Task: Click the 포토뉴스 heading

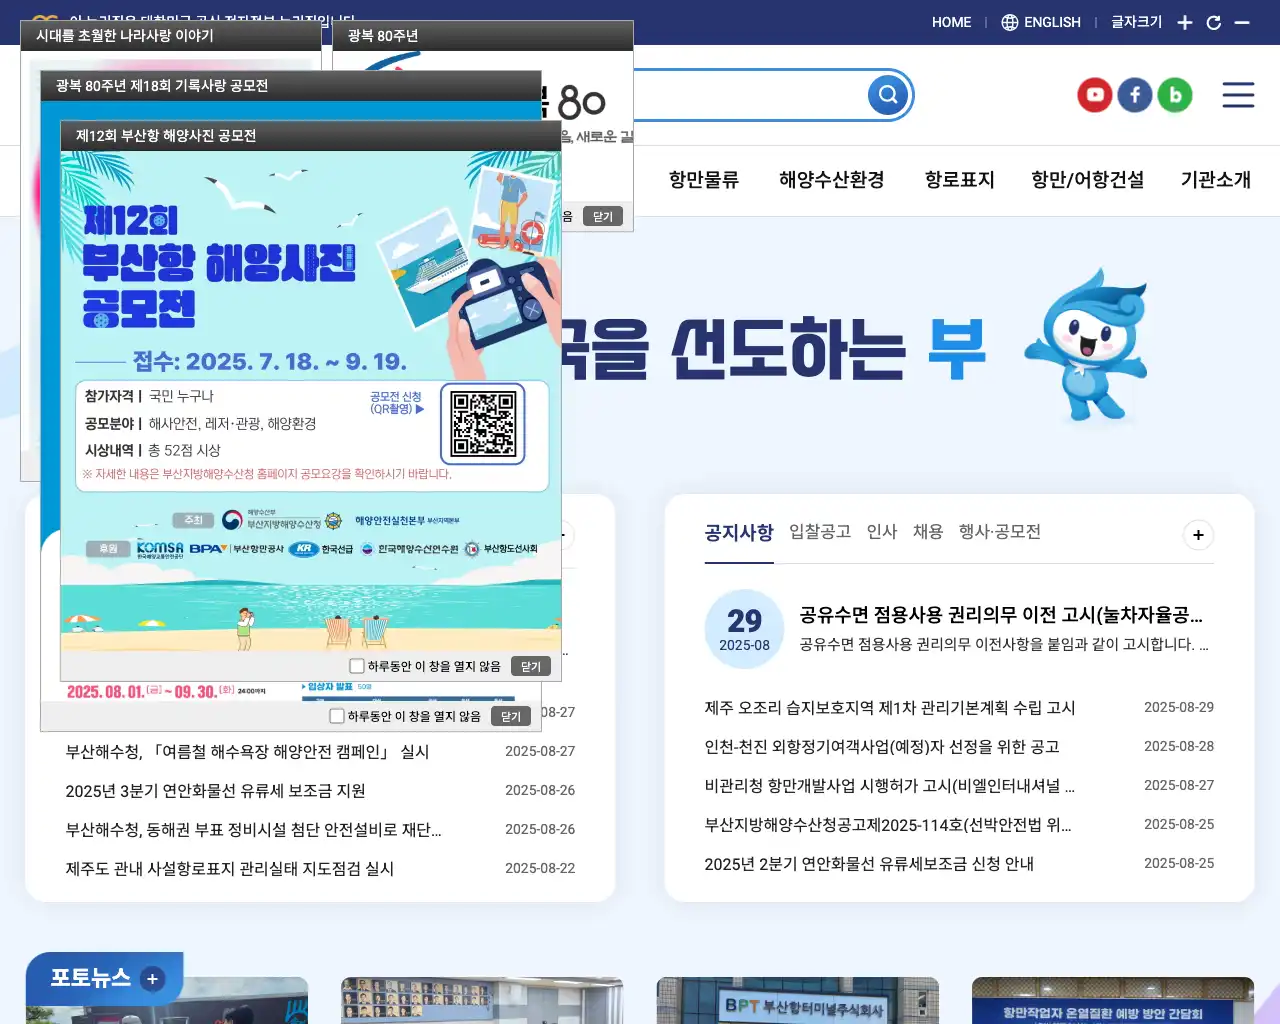Action: point(91,978)
